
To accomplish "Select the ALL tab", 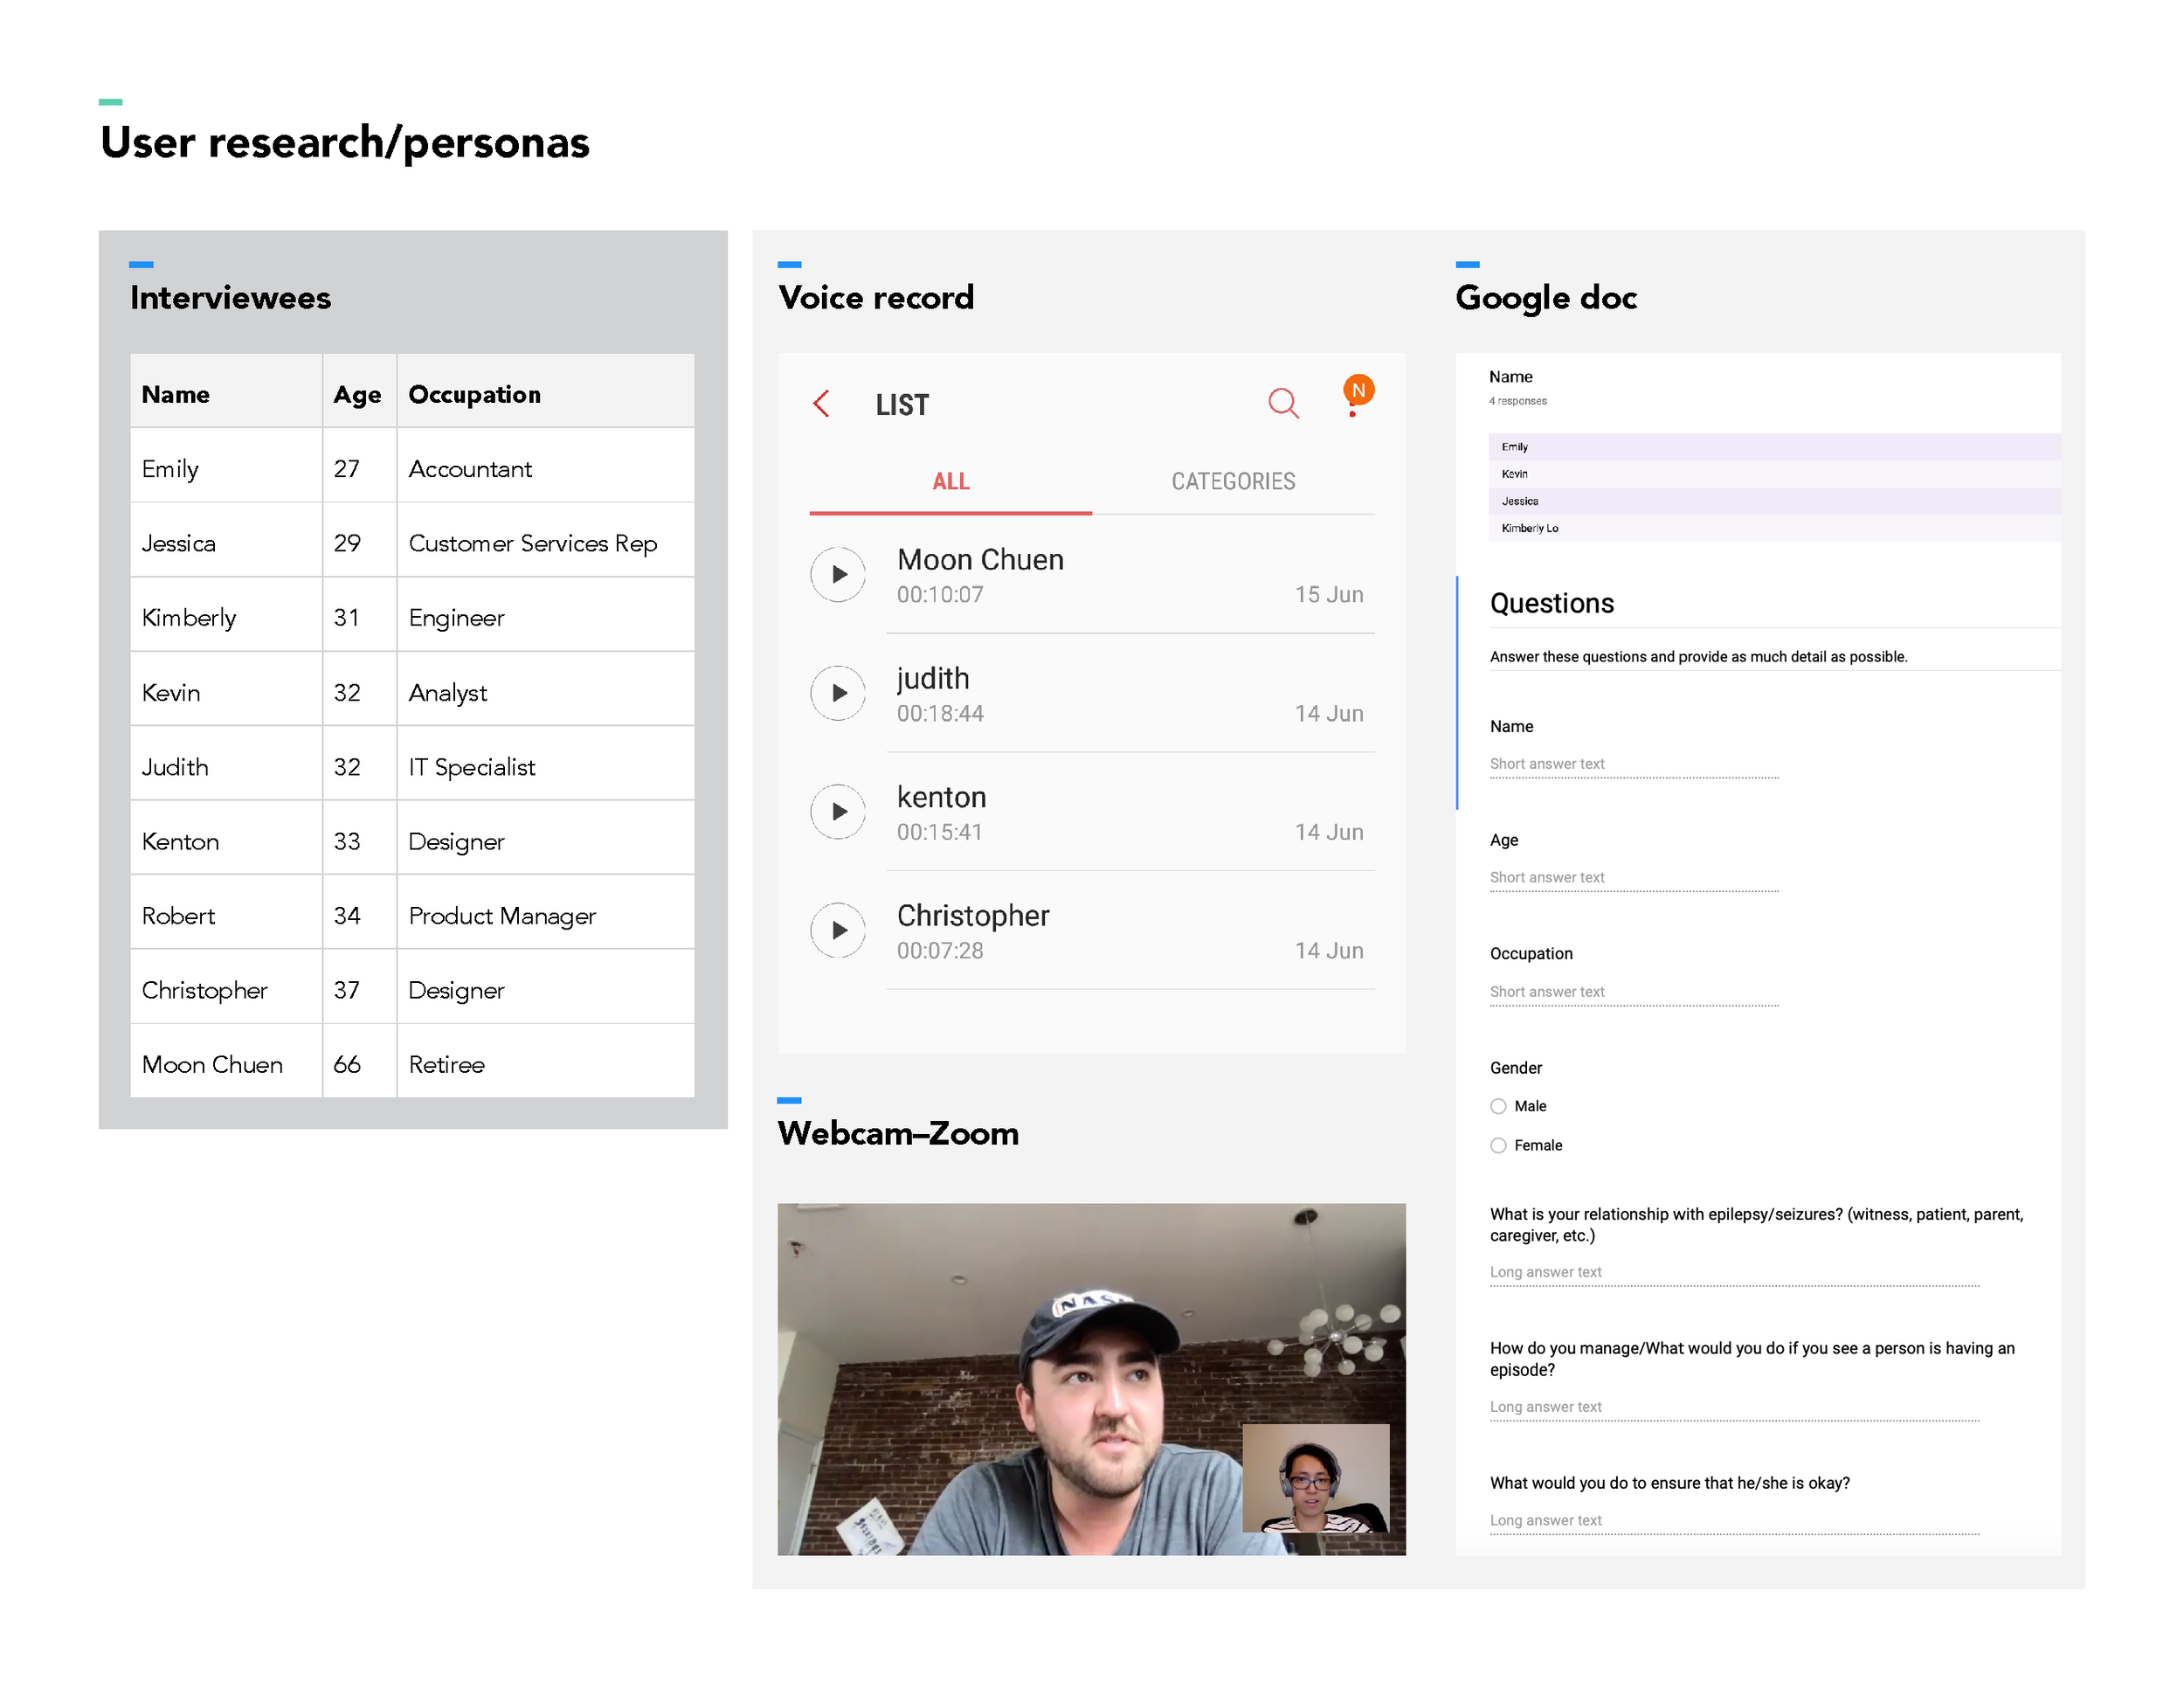I will point(950,481).
